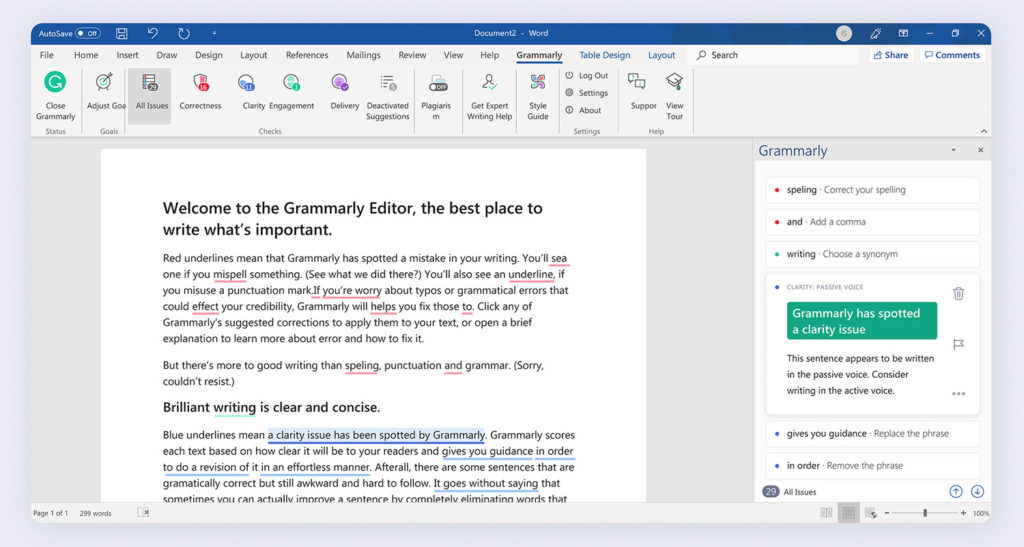This screenshot has width=1024, height=547.
Task: Click Log Out in Settings group
Action: [586, 76]
